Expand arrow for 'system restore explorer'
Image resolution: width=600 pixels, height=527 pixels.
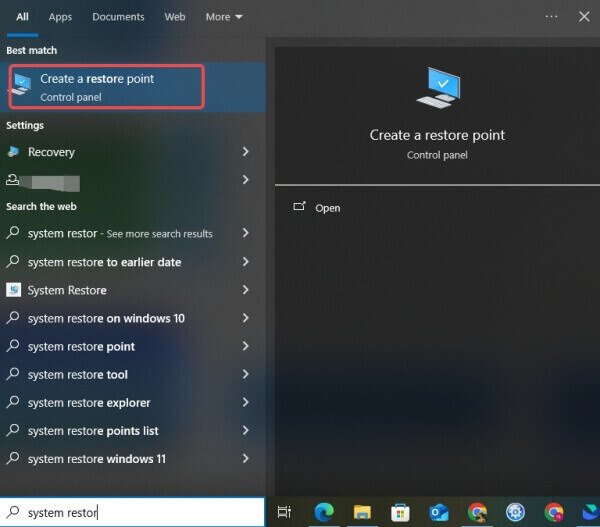[x=246, y=402]
